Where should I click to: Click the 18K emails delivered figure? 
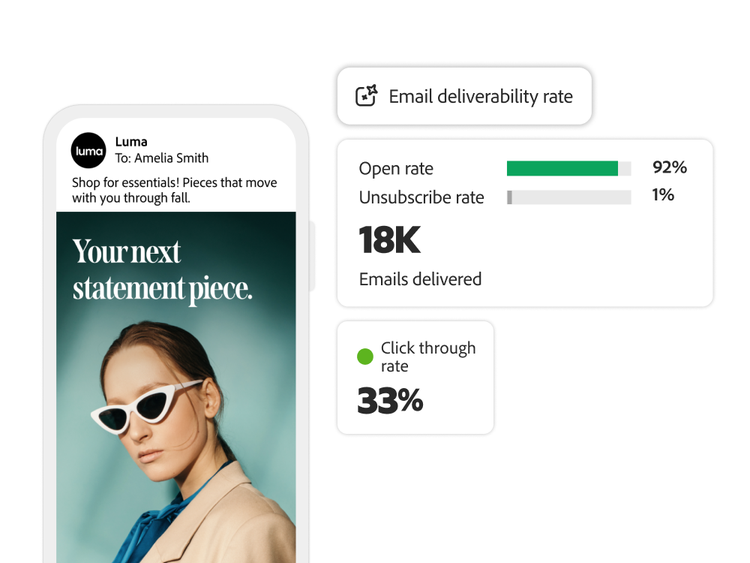point(389,241)
